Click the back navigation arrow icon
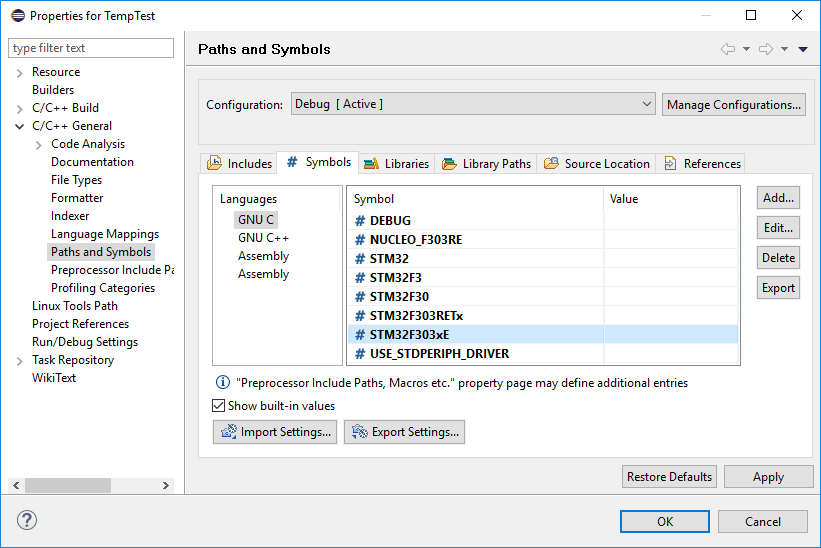821x548 pixels. (x=728, y=49)
